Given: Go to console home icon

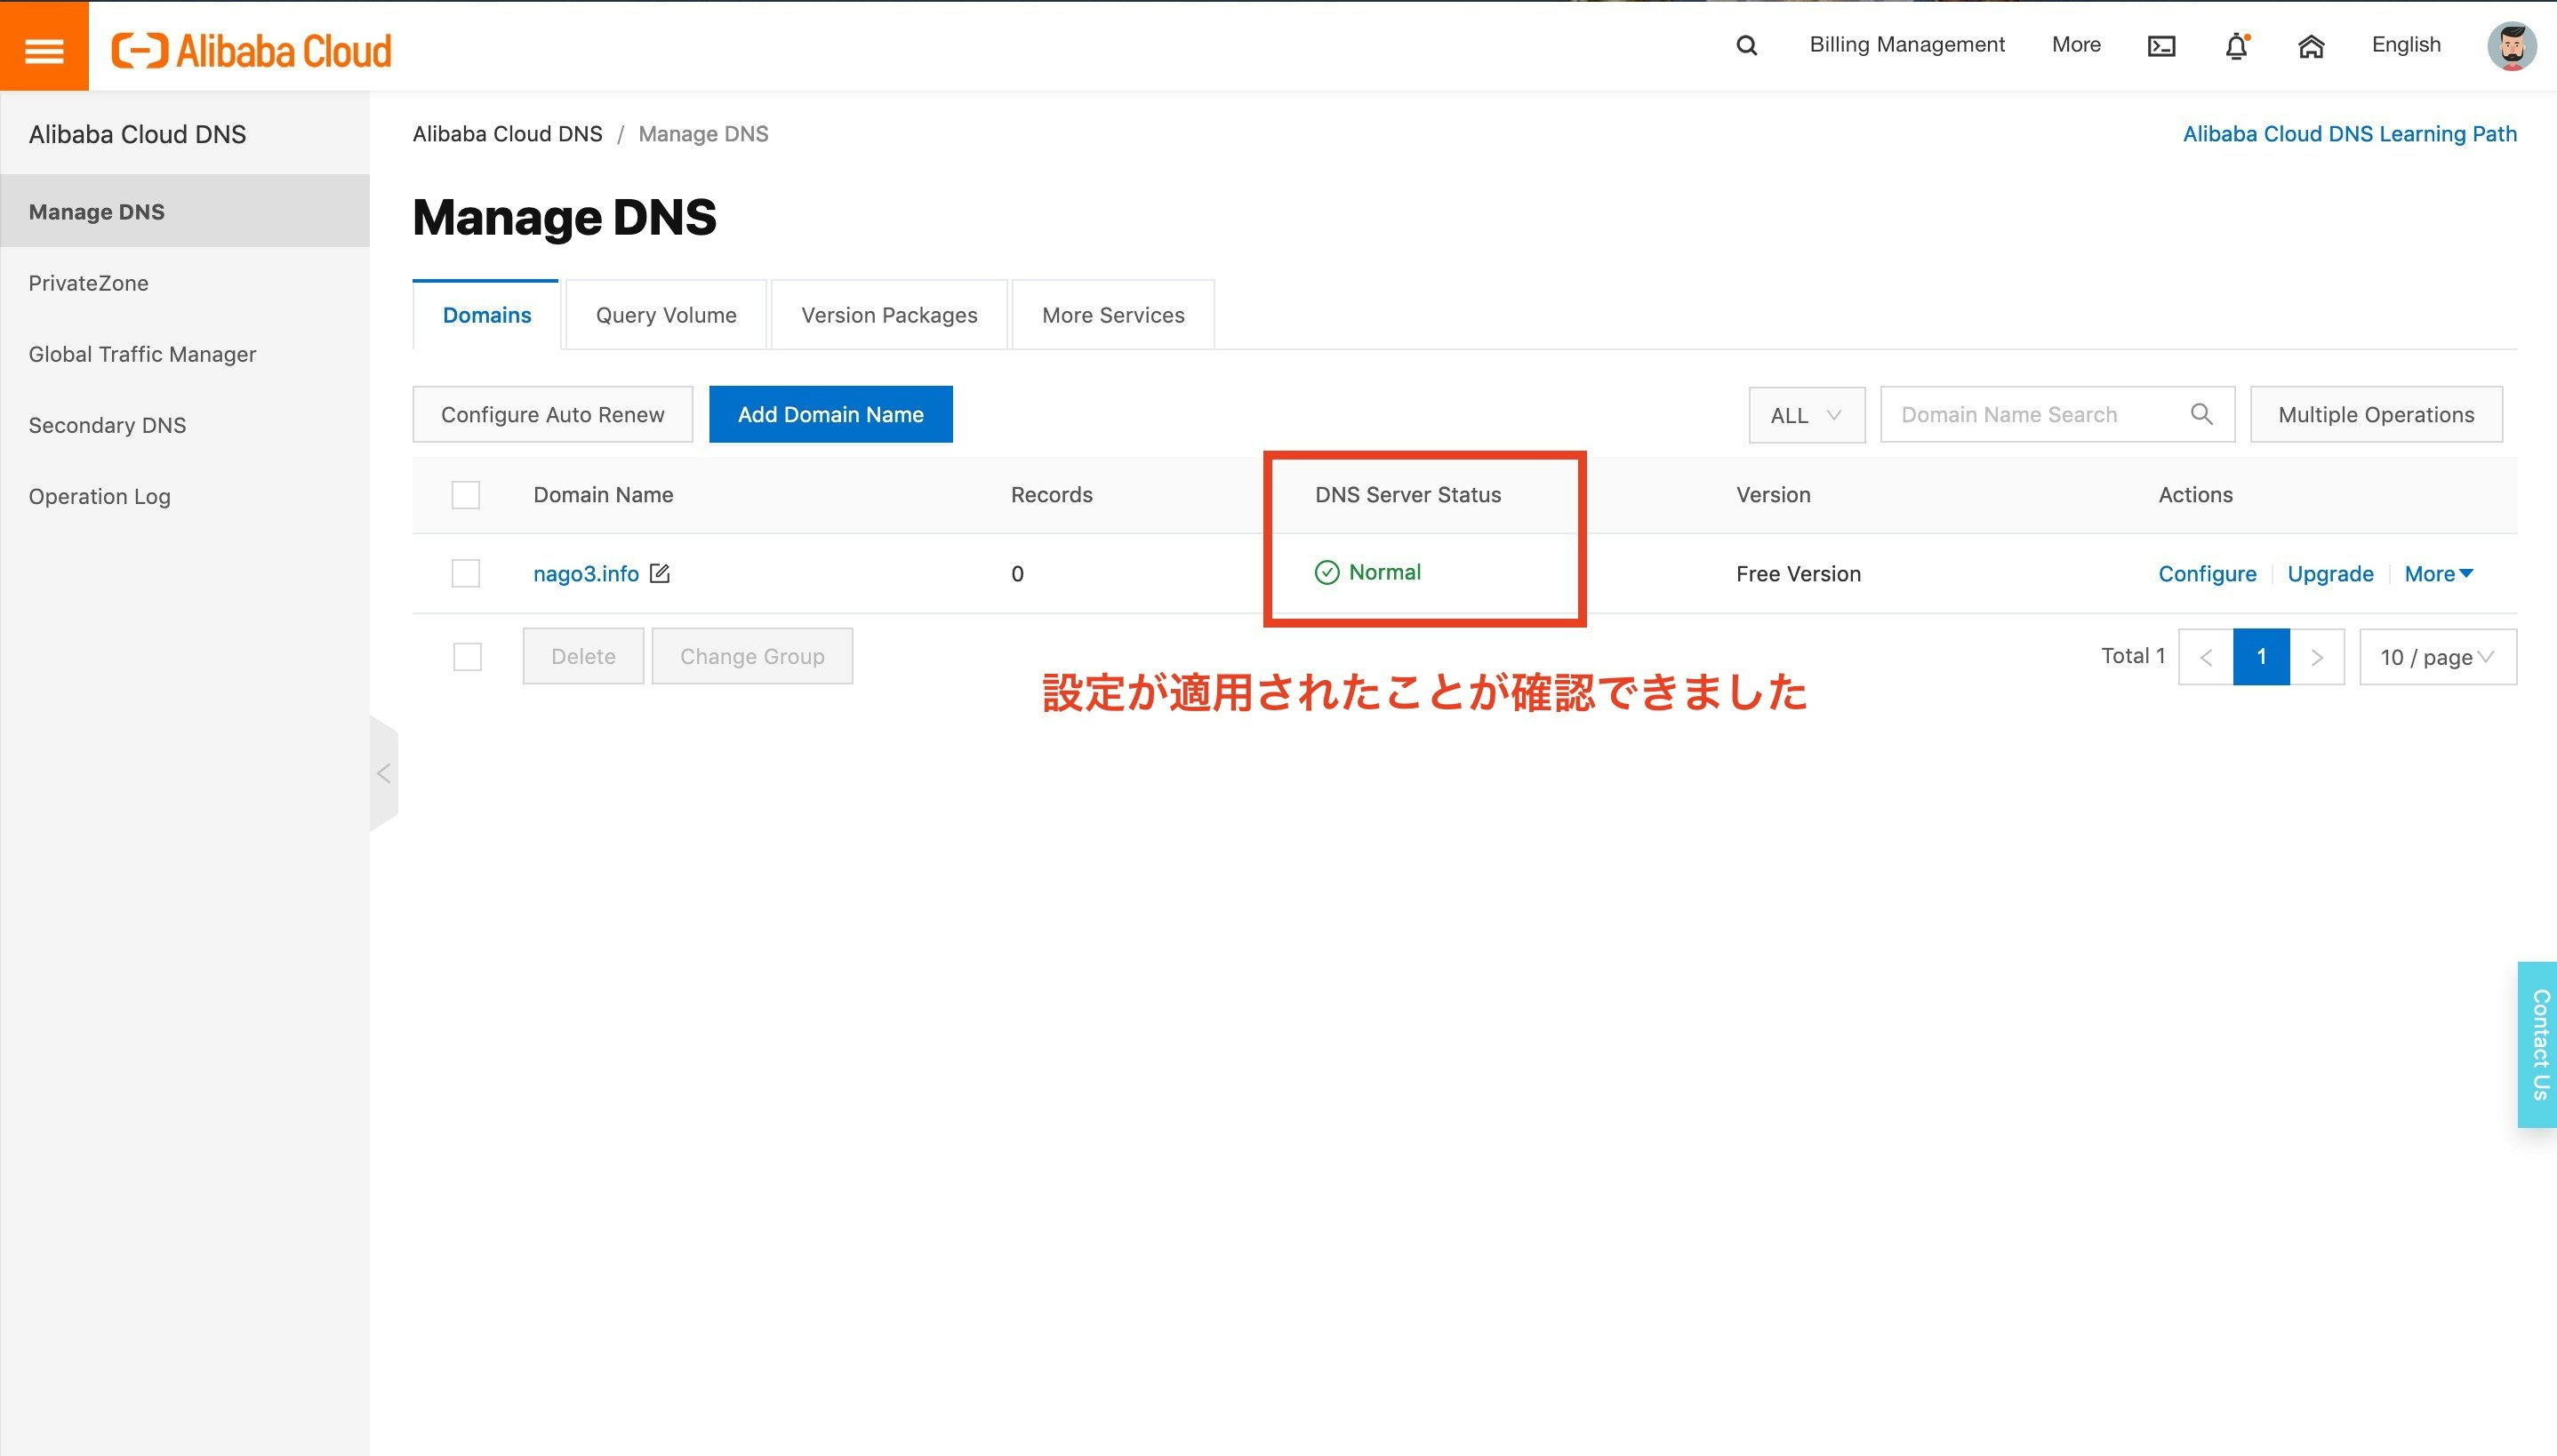Looking at the screenshot, I should 2311,46.
